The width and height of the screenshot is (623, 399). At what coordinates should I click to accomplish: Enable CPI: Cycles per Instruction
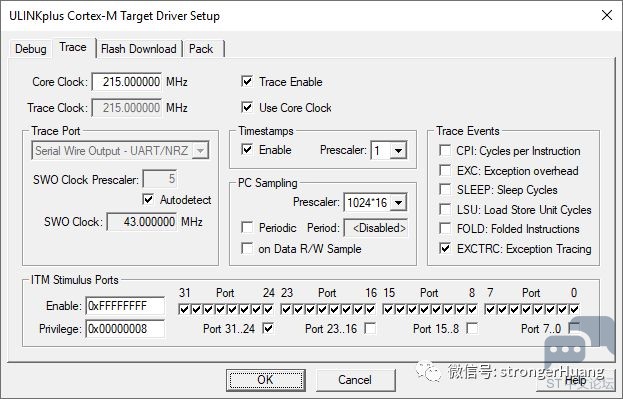point(445,151)
